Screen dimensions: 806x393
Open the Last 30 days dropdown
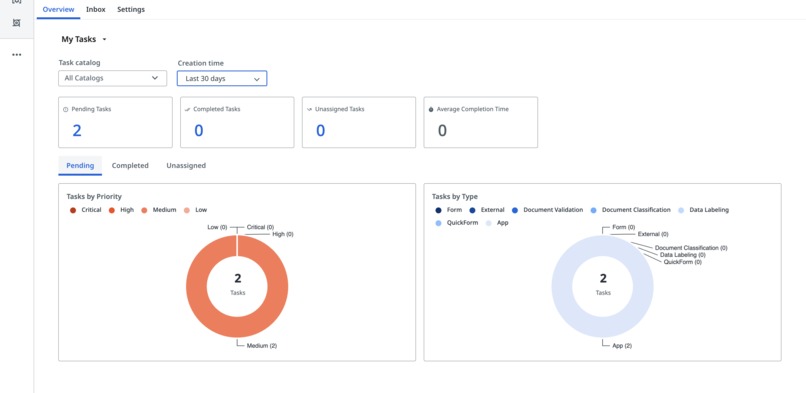[222, 79]
